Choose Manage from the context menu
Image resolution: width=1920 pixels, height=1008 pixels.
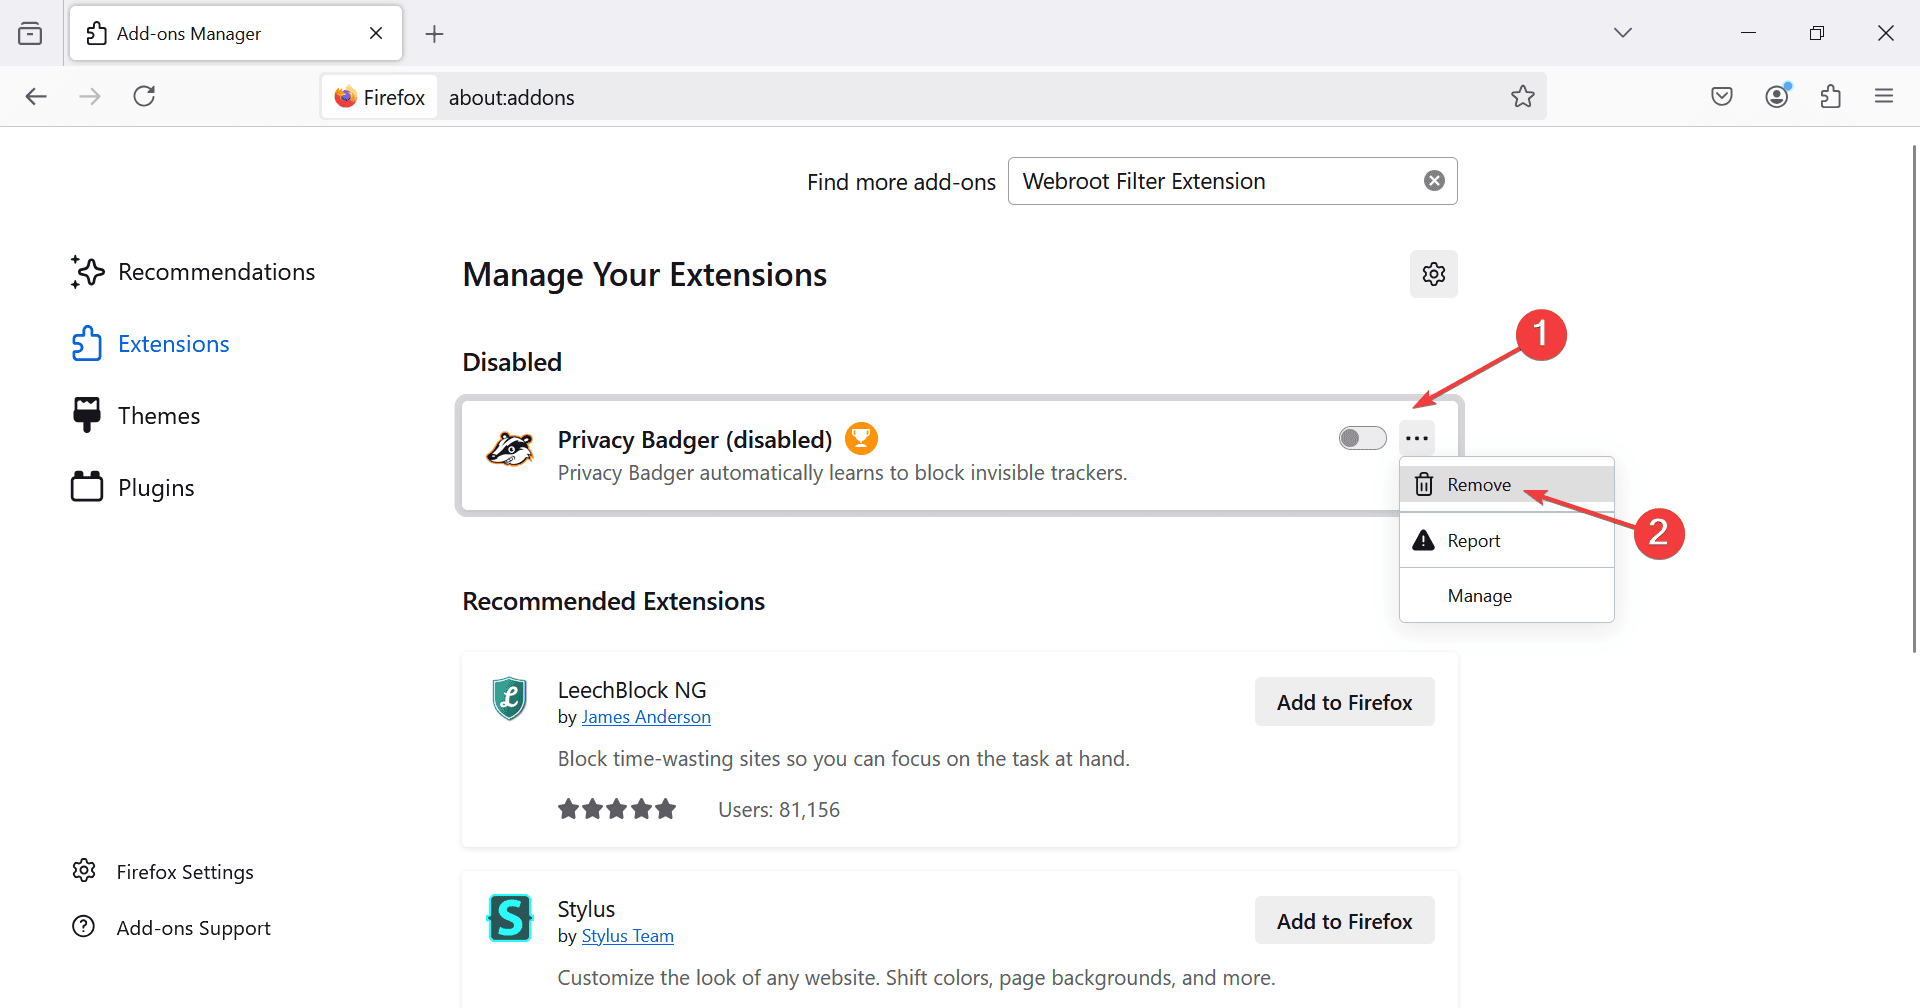[1506, 596]
